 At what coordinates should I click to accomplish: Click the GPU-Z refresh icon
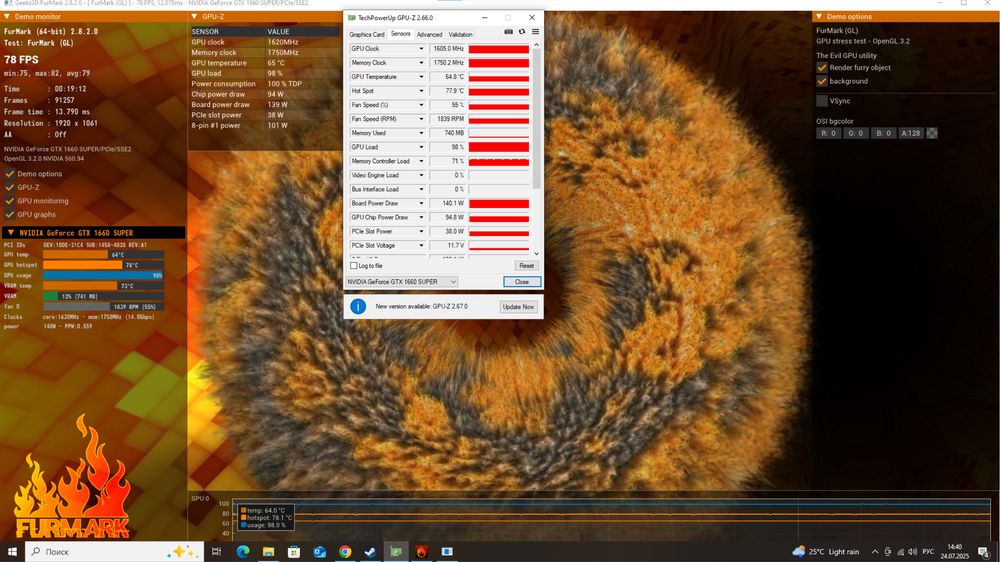click(x=522, y=32)
